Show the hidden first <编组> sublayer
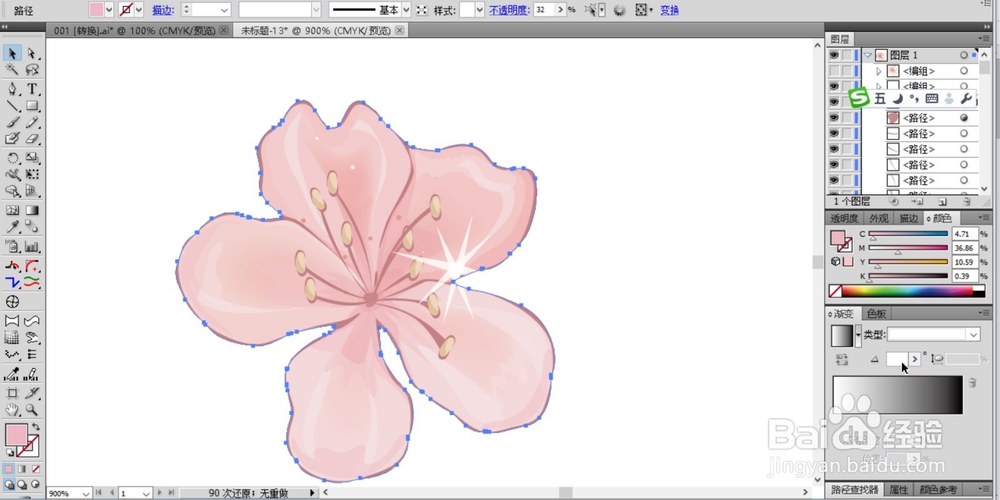 point(834,71)
